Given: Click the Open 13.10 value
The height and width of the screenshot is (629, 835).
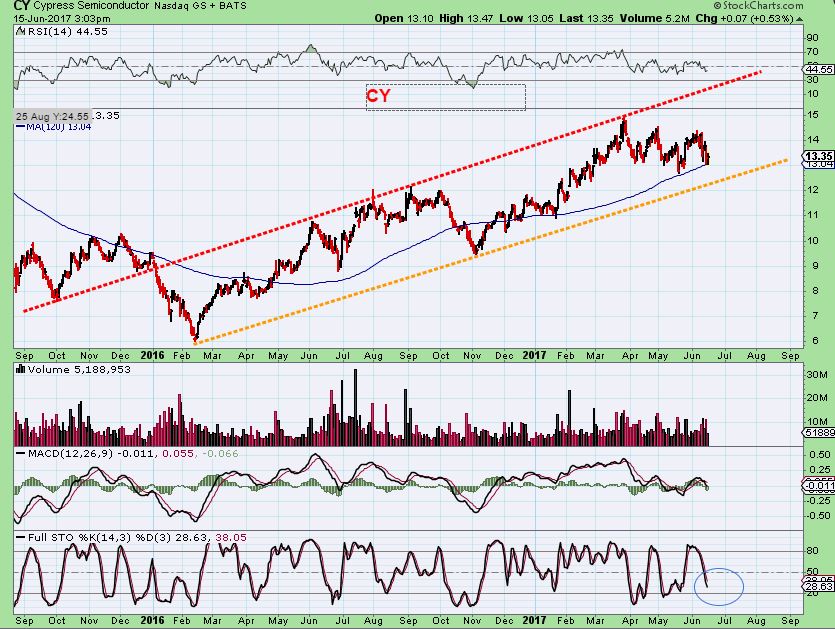Looking at the screenshot, I should coord(405,18).
